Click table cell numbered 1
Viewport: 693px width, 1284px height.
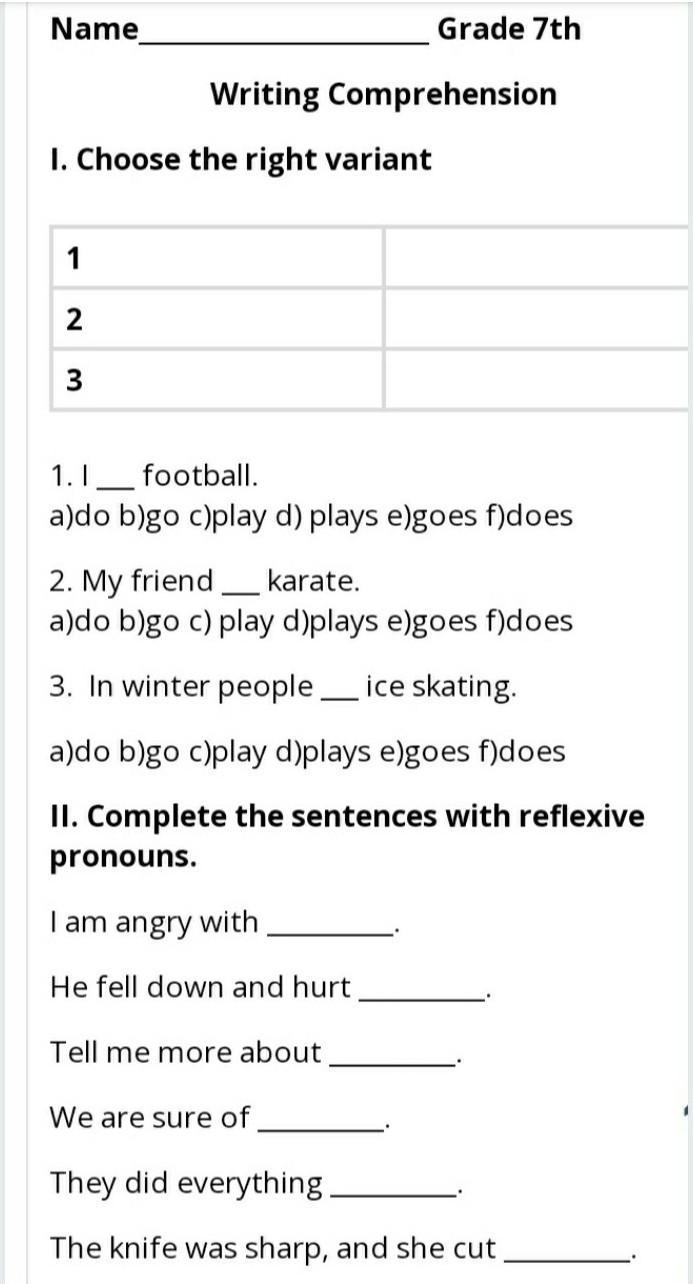point(217,257)
